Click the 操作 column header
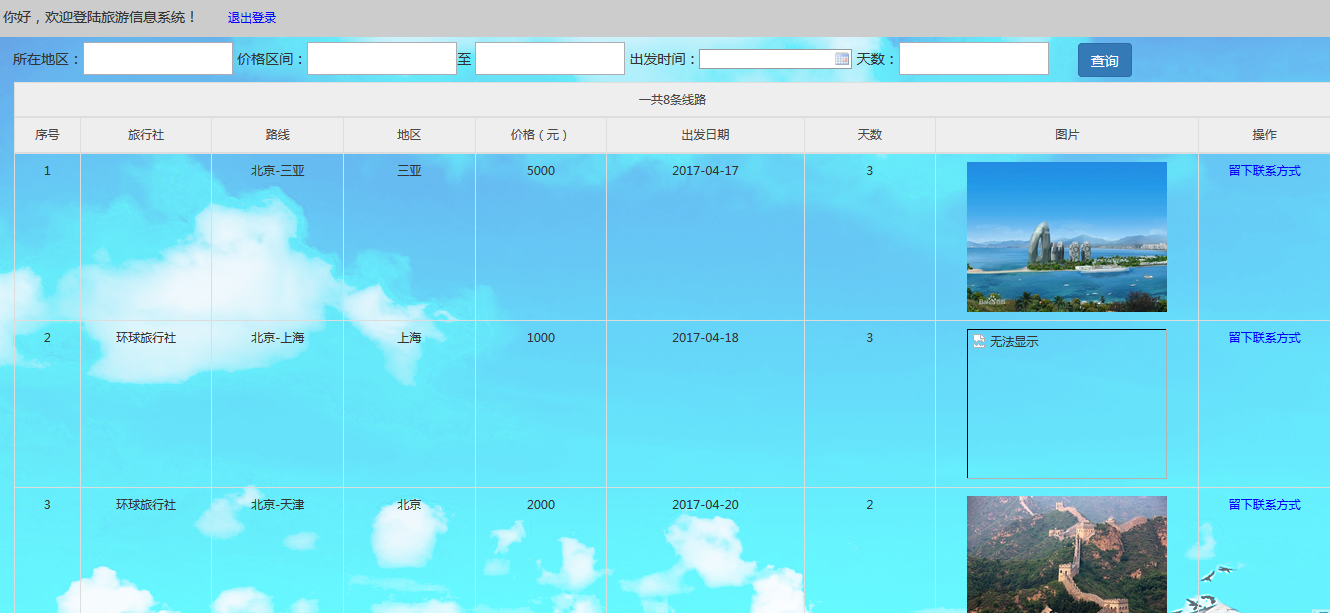1330x613 pixels. (1264, 135)
